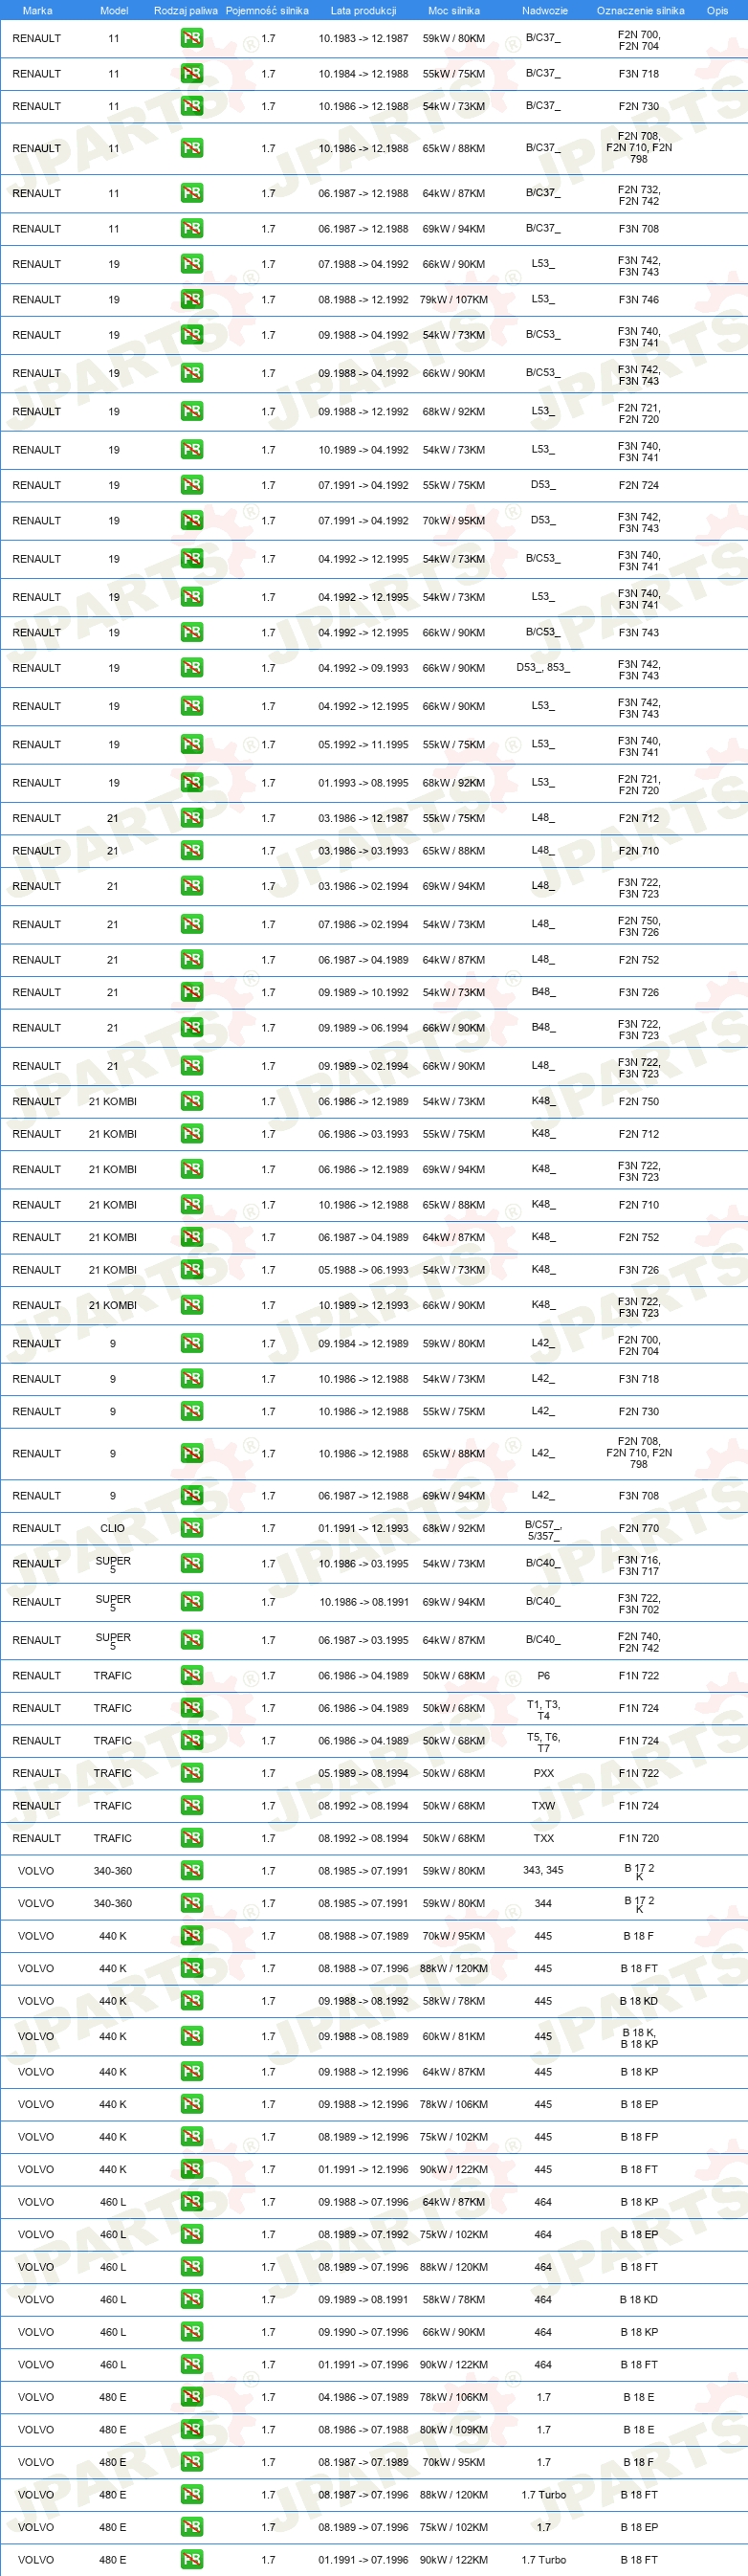This screenshot has width=748, height=2576.
Task: Click fuel icon in Renault 11 F2N 730 row
Action: [192, 106]
